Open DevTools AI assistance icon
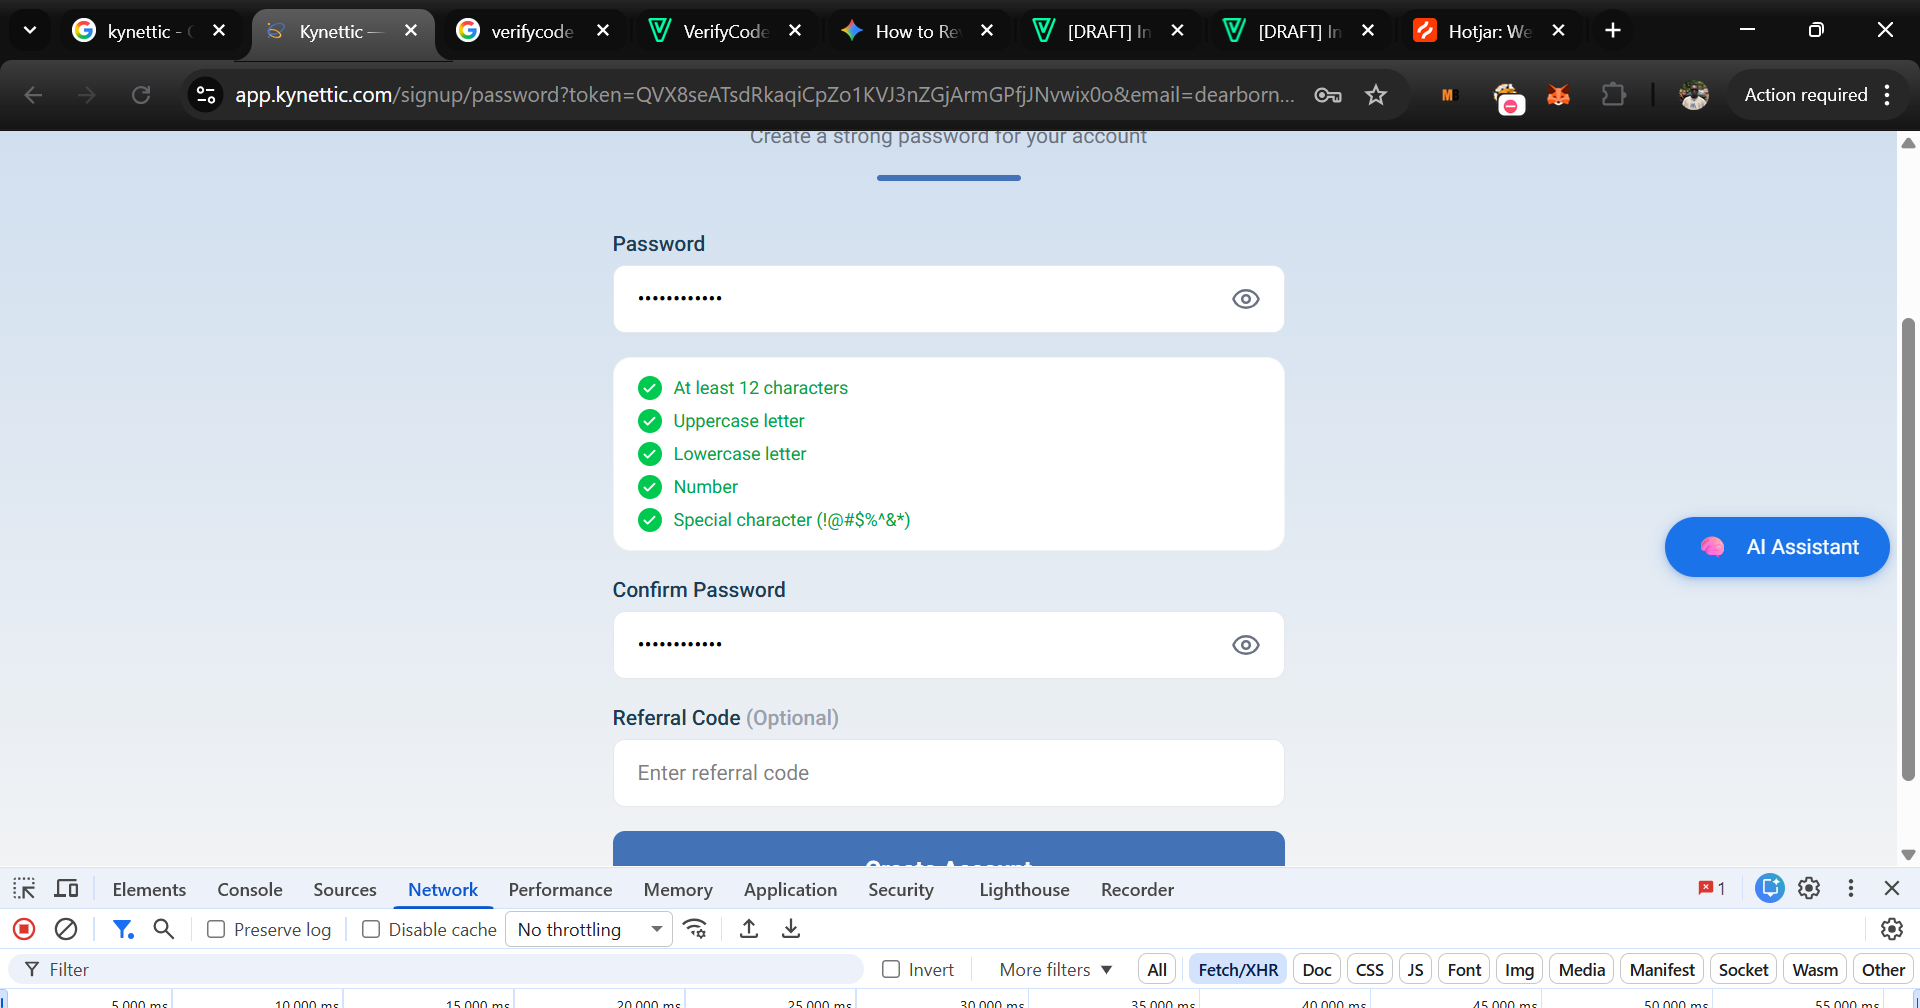The image size is (1920, 1008). pyautogui.click(x=1770, y=888)
